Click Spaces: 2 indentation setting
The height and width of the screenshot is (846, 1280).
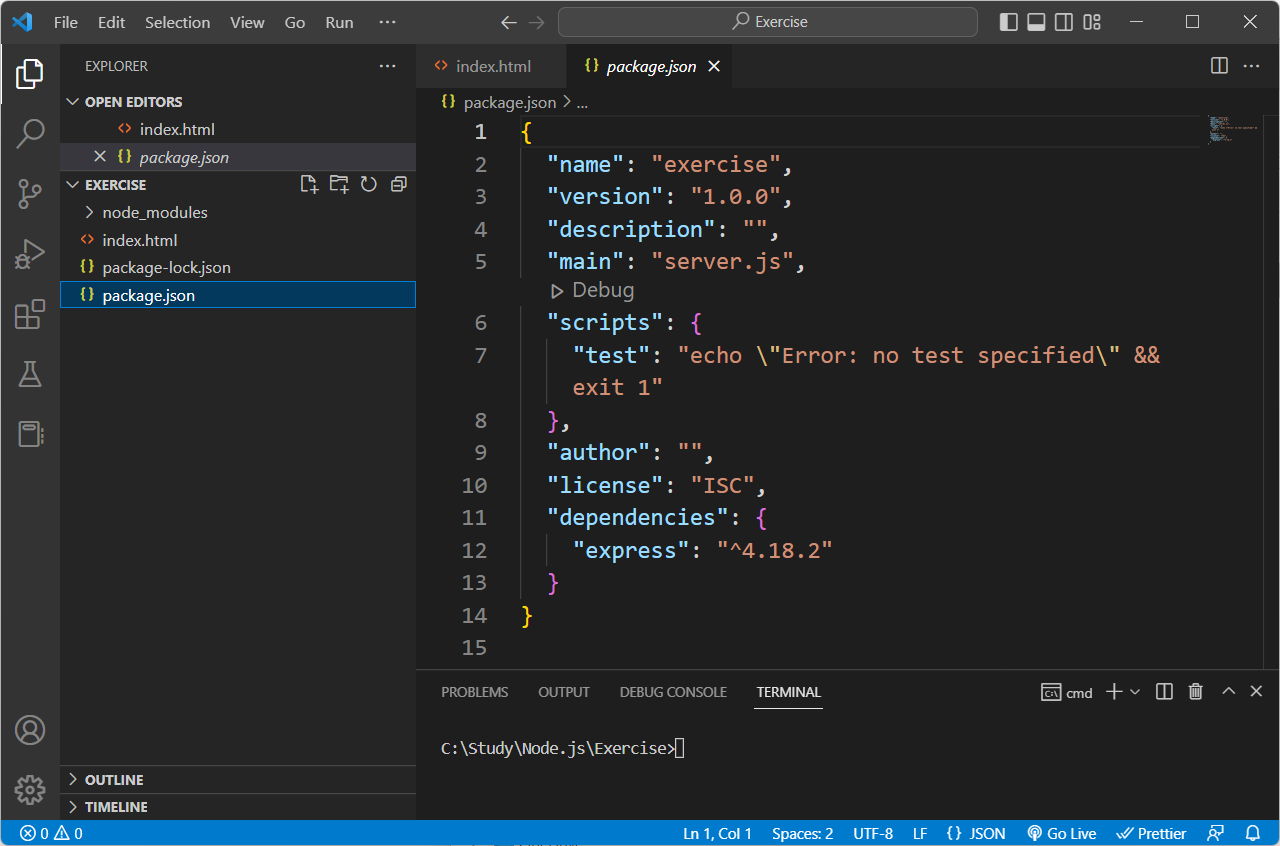tap(803, 833)
